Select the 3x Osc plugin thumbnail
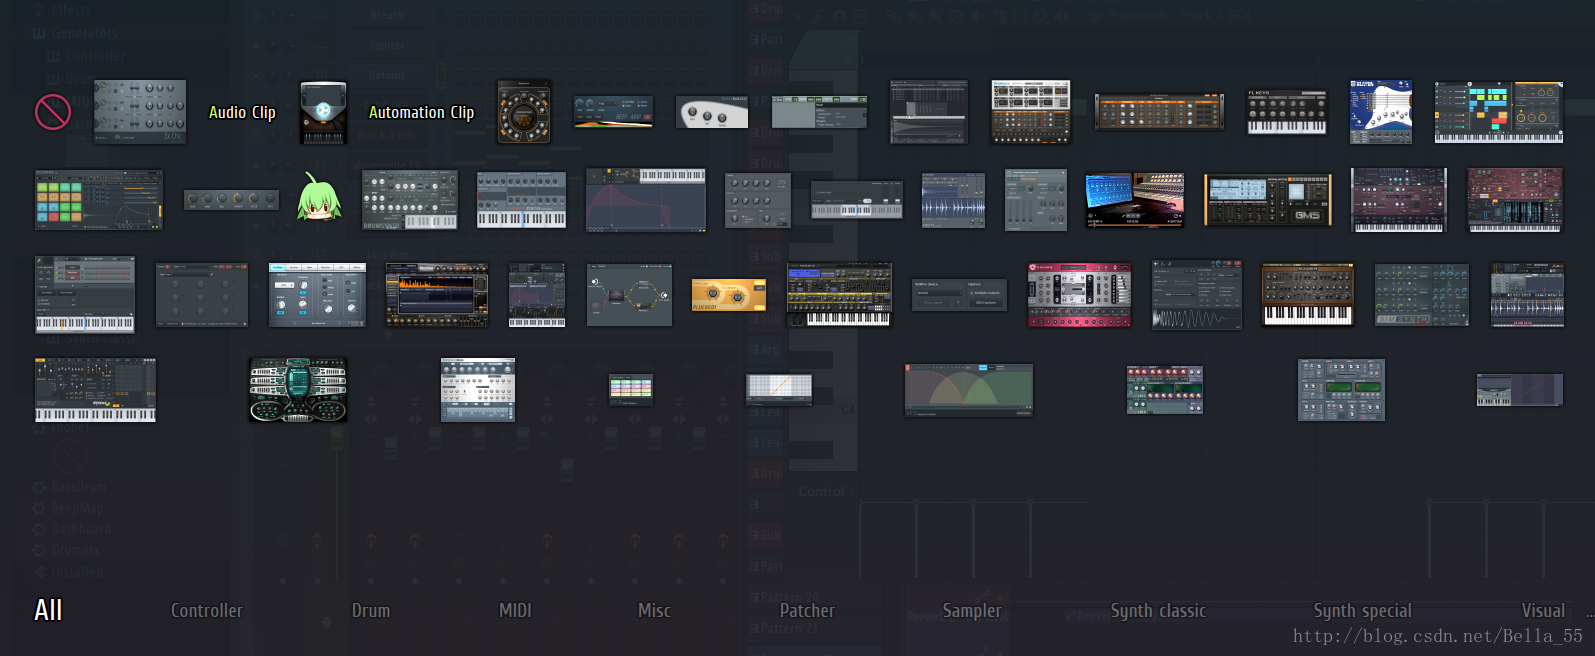The width and height of the screenshot is (1595, 656). (x=140, y=112)
